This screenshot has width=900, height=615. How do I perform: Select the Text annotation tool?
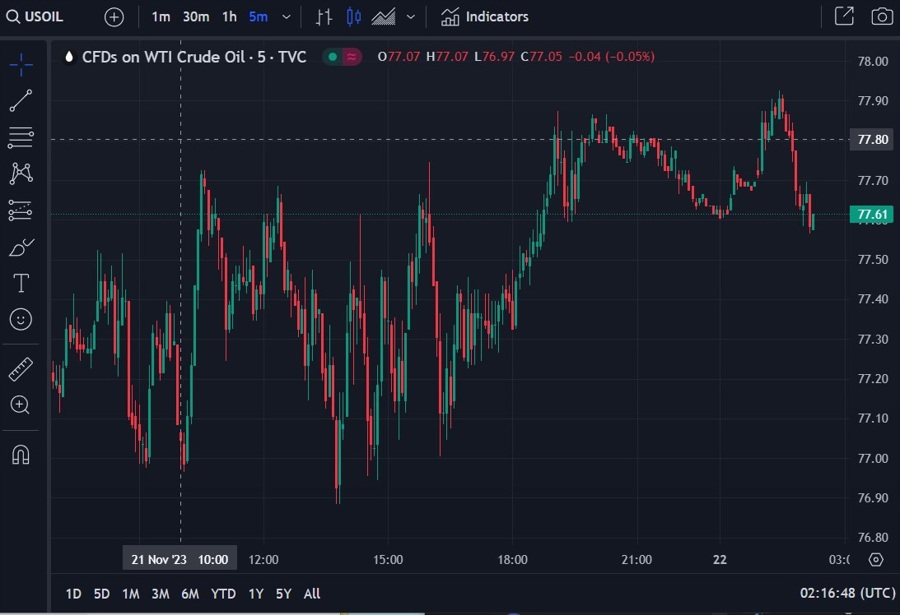tap(21, 283)
